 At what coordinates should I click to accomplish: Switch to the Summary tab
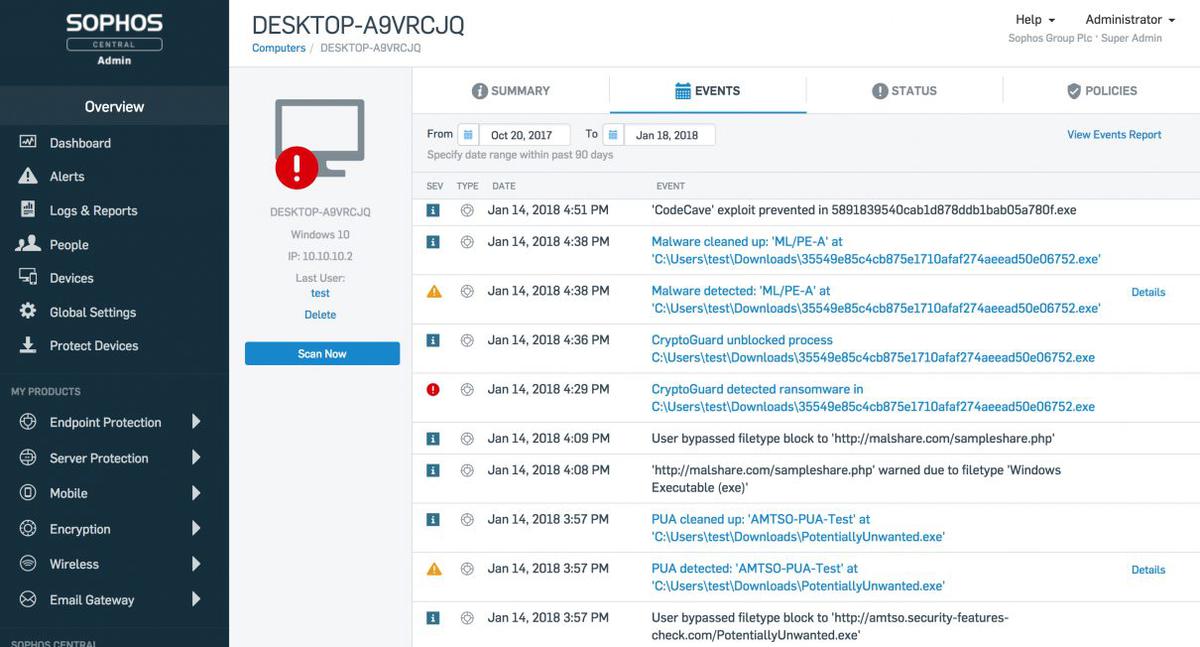(x=511, y=91)
